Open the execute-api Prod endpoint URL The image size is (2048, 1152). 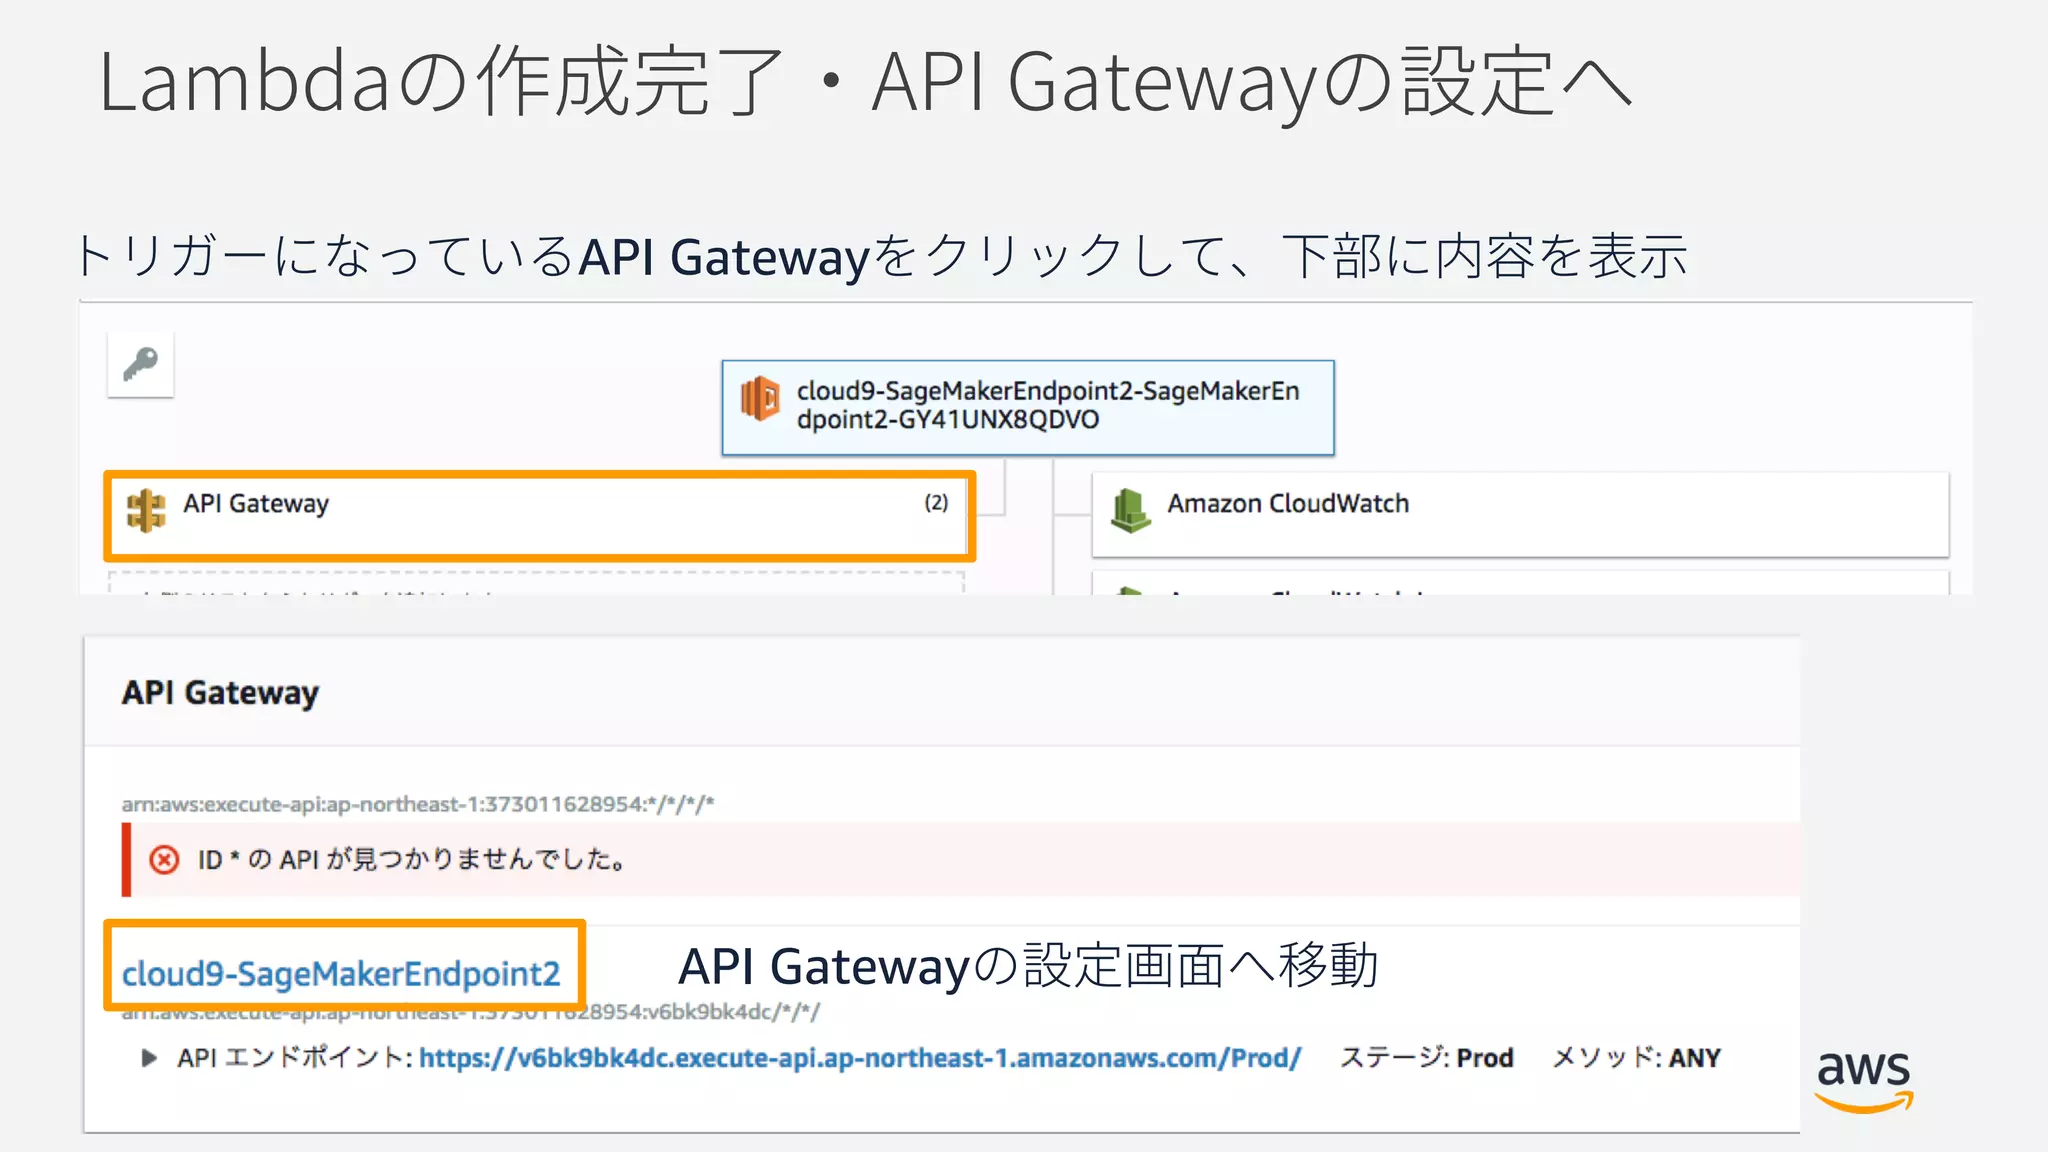point(860,1058)
